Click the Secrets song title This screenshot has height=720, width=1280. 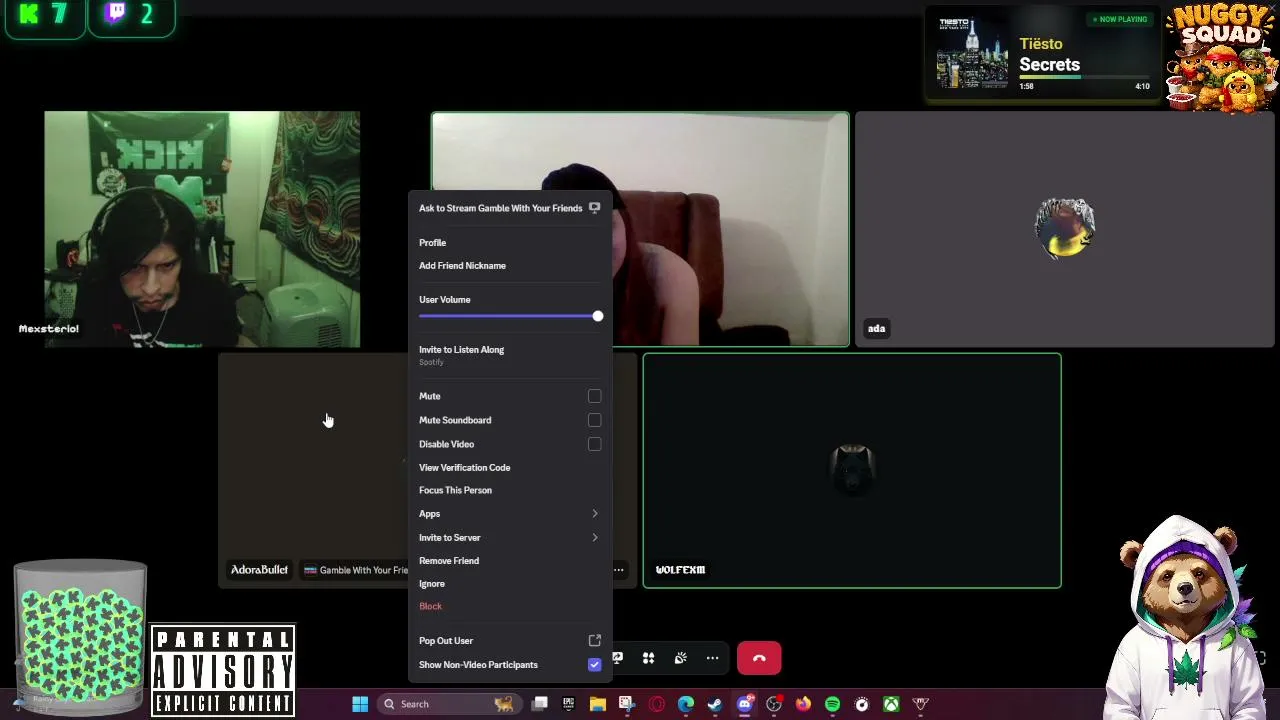click(x=1049, y=65)
